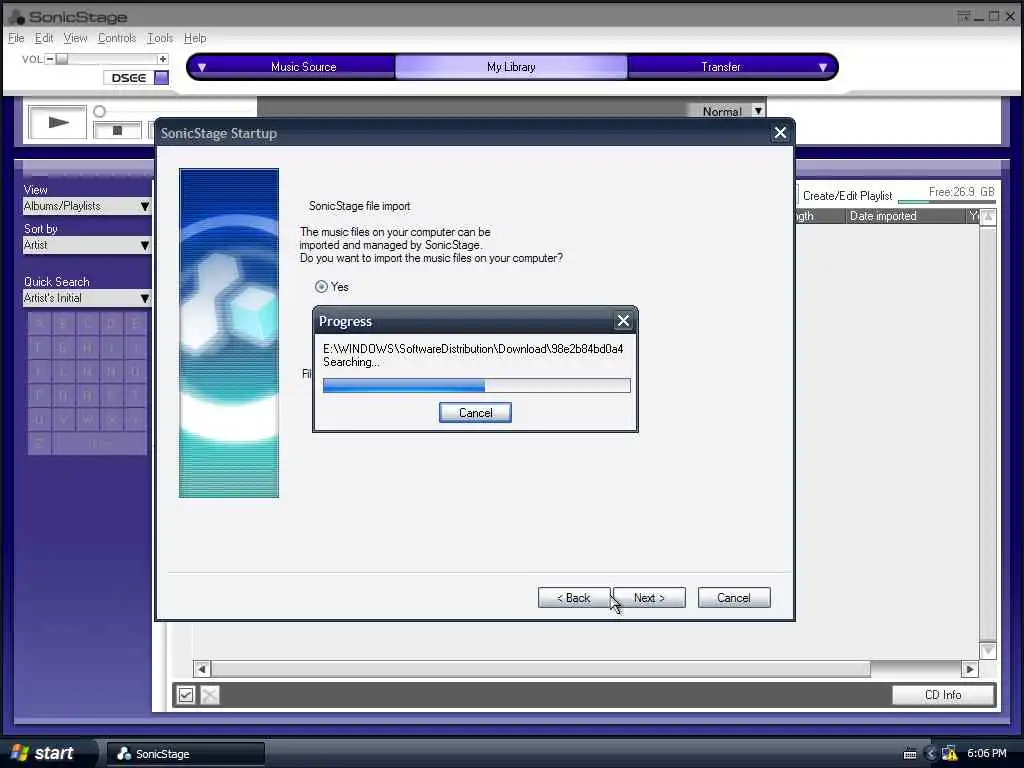Click the security shield tray icon
Screen dimensions: 1024x768
(x=950, y=754)
